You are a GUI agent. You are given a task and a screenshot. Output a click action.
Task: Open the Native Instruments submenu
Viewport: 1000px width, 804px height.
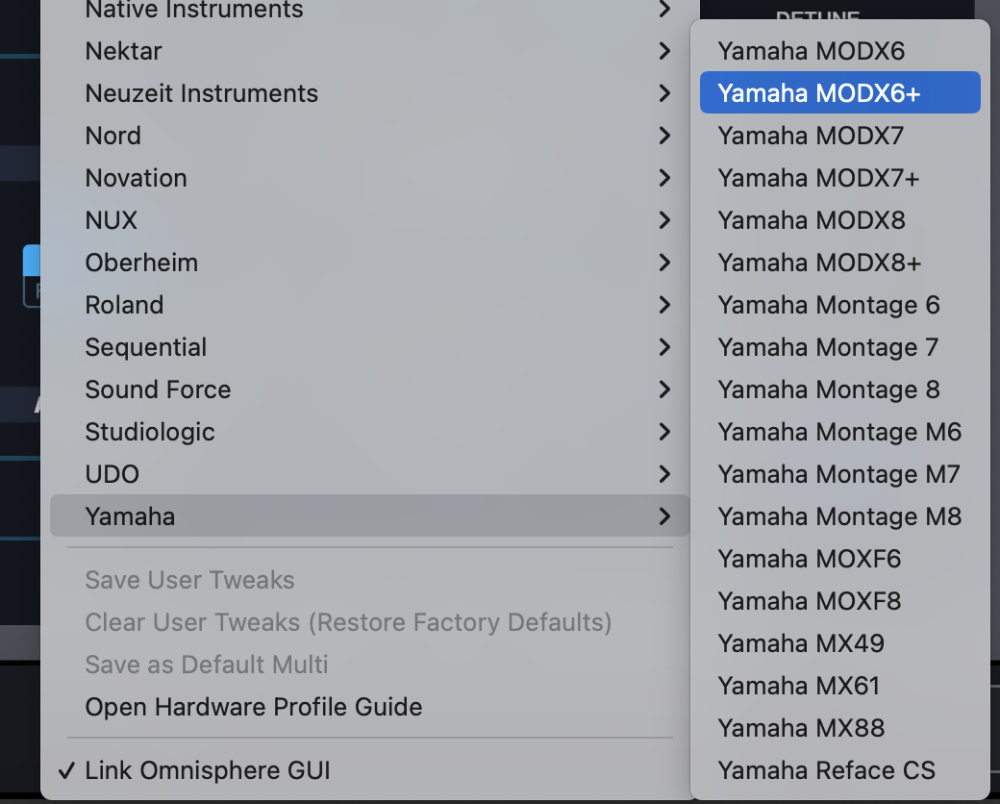pos(194,10)
